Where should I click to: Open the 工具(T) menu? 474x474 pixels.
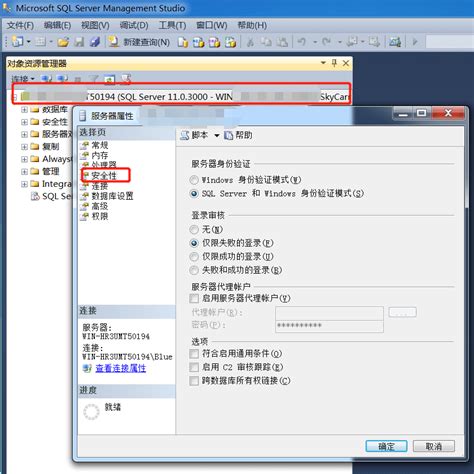pos(172,25)
